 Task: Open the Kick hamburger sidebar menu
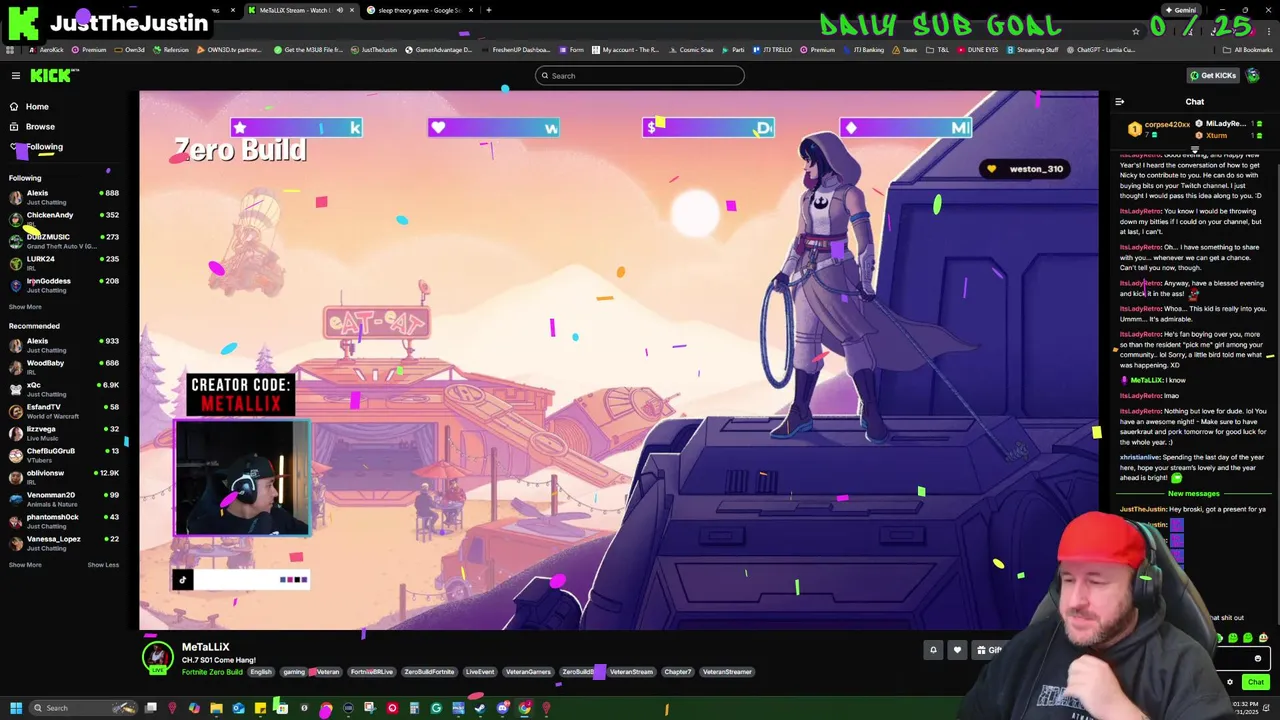[x=15, y=75]
